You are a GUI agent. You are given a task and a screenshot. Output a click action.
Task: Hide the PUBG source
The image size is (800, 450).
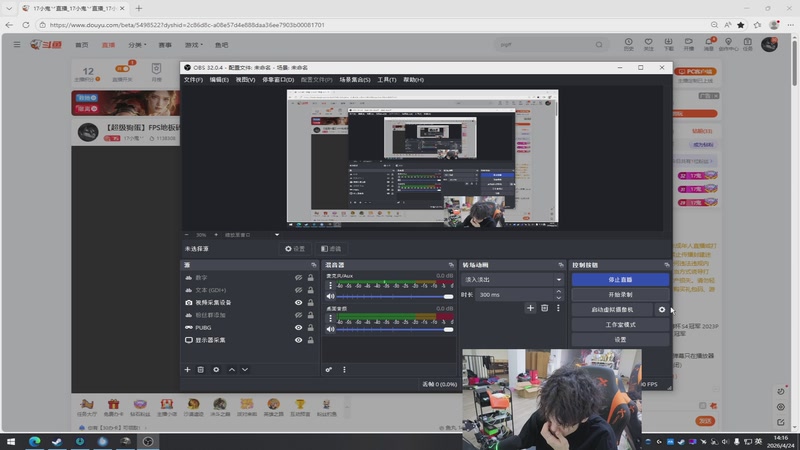298,328
